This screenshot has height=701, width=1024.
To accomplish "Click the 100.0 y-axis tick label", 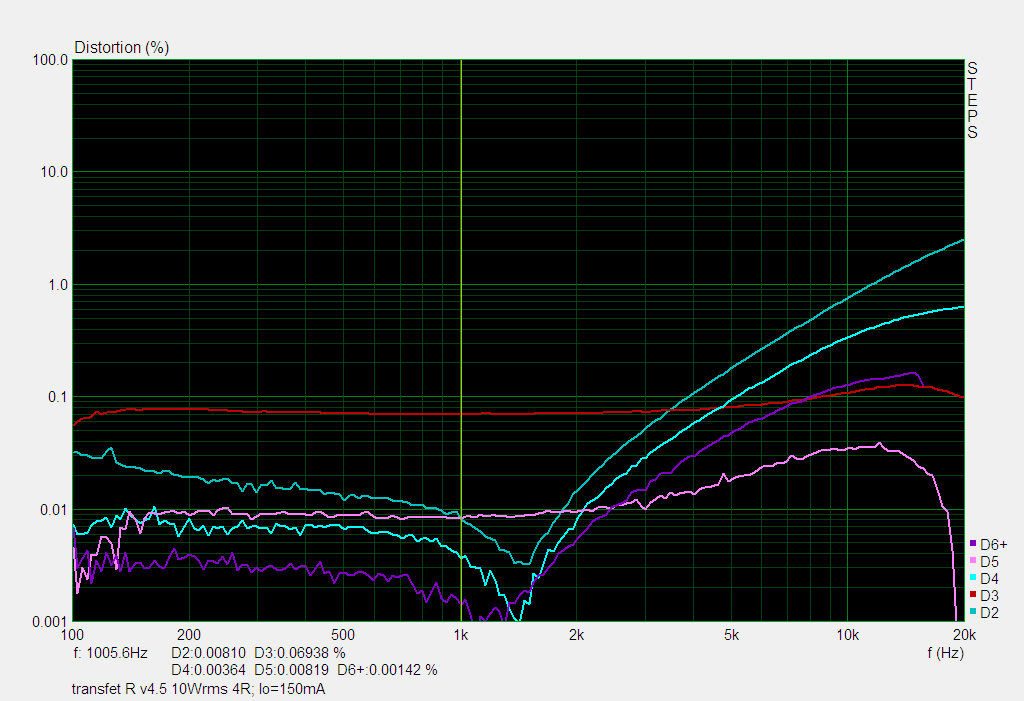I will 50,60.
